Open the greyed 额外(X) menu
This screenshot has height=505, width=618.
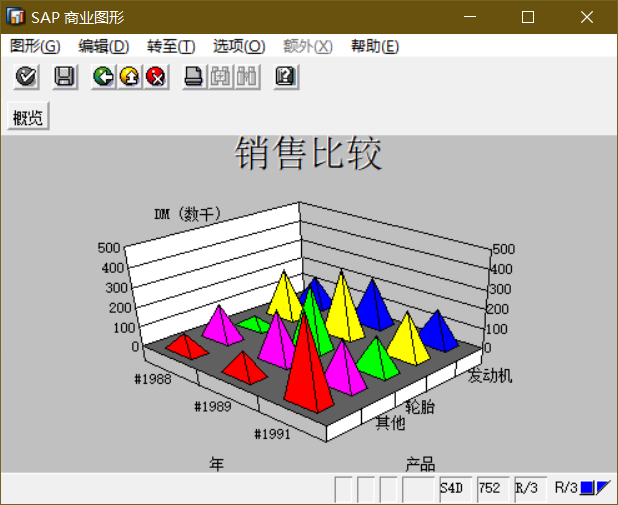[308, 46]
